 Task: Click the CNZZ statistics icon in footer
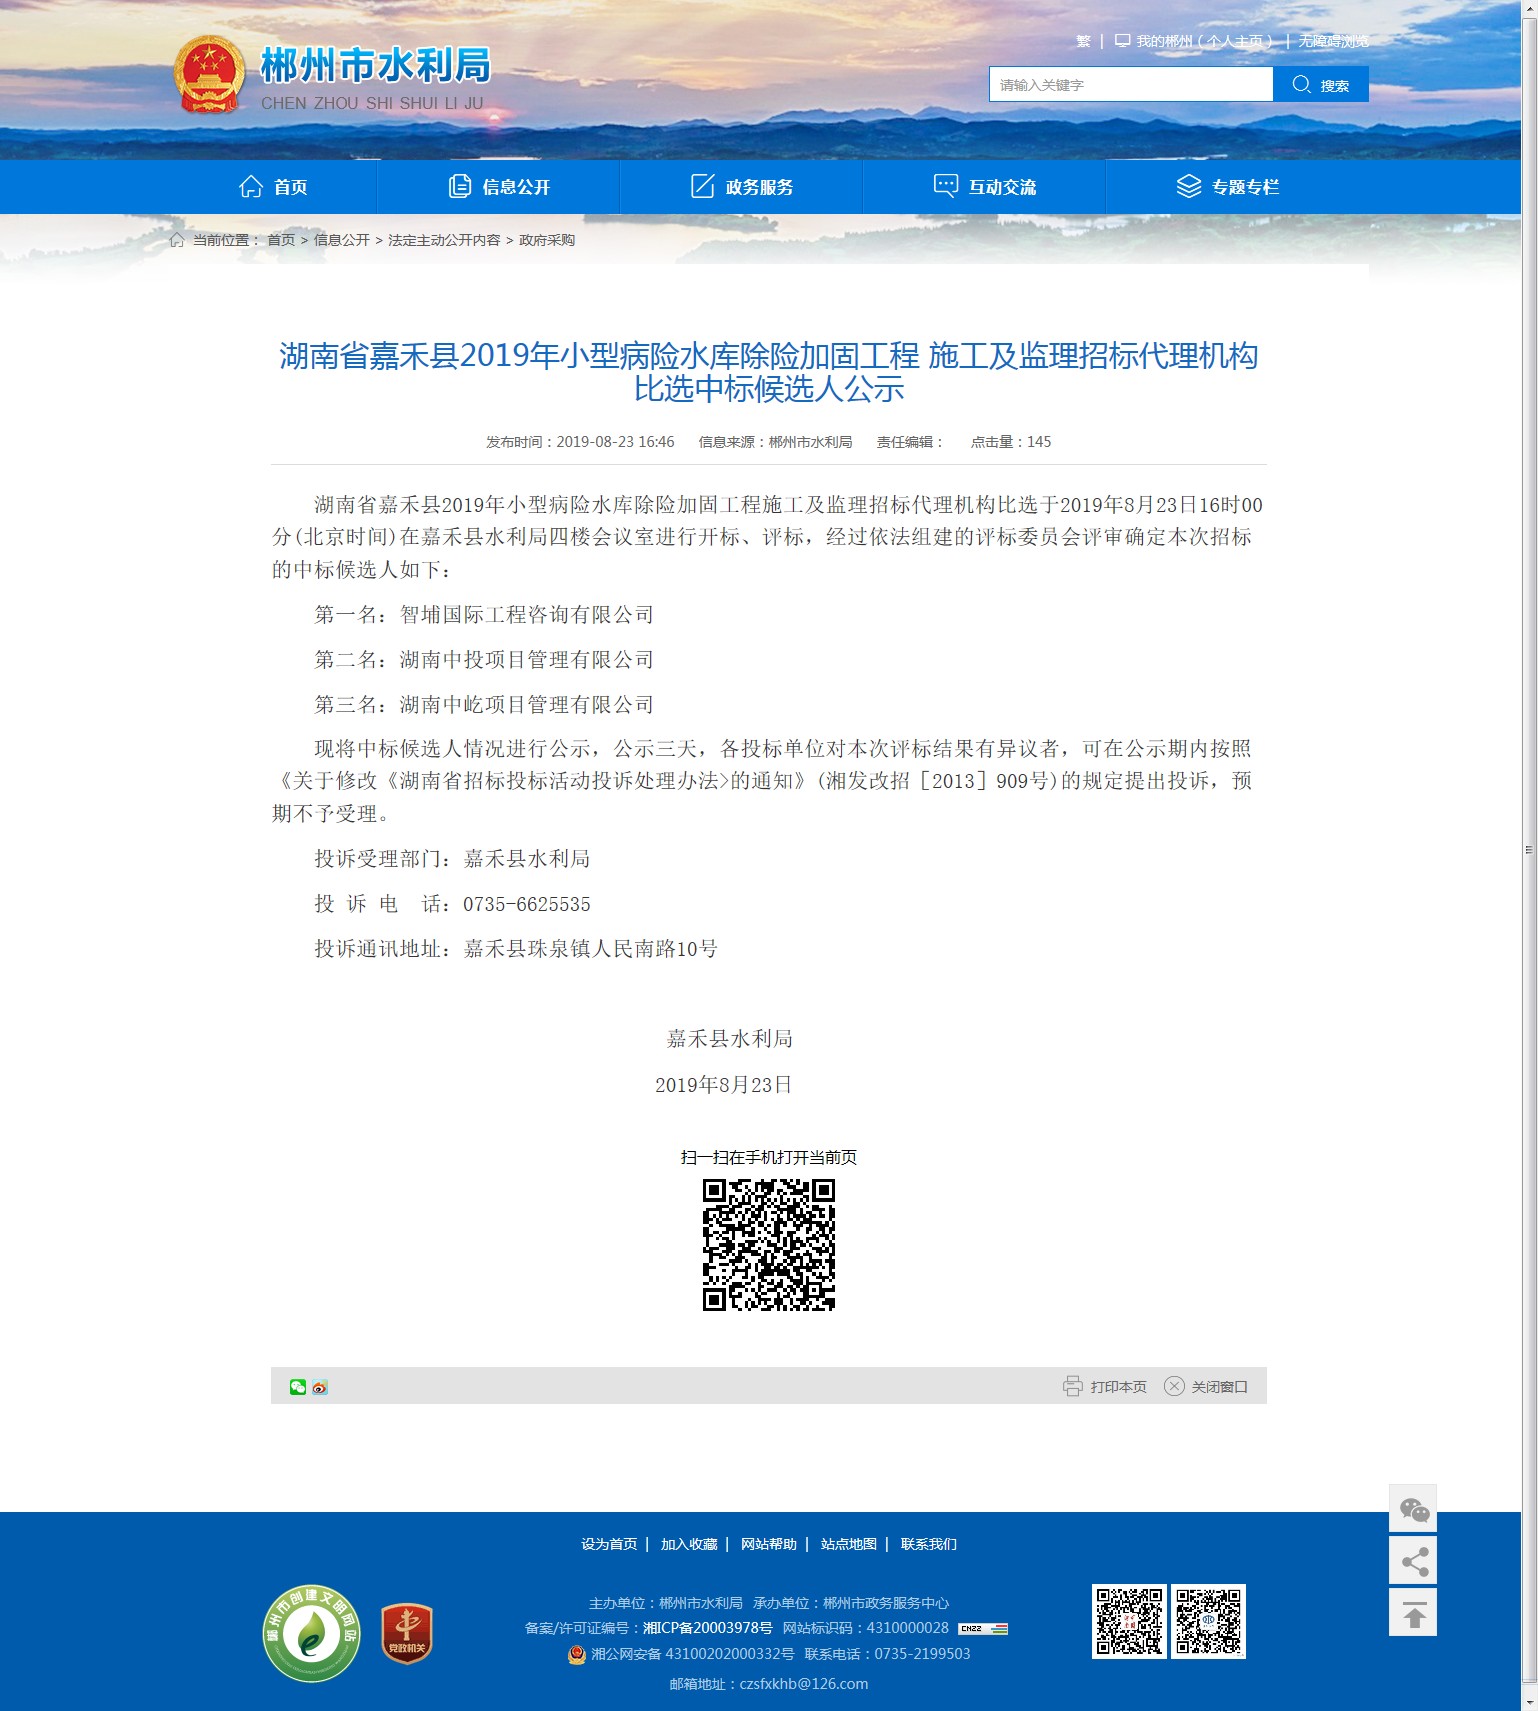[983, 1629]
